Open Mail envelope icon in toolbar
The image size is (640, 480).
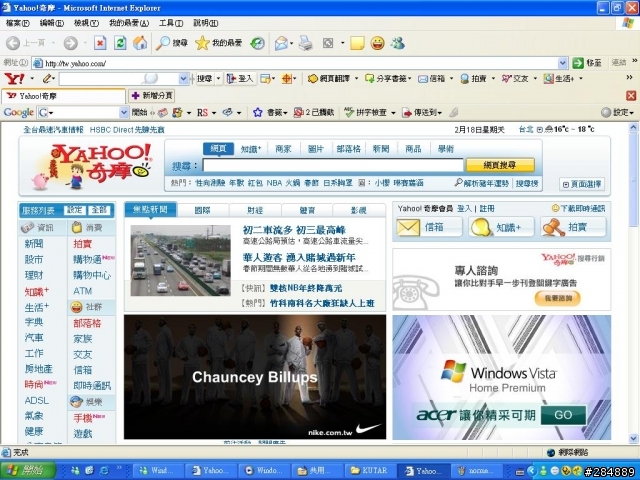(x=281, y=43)
